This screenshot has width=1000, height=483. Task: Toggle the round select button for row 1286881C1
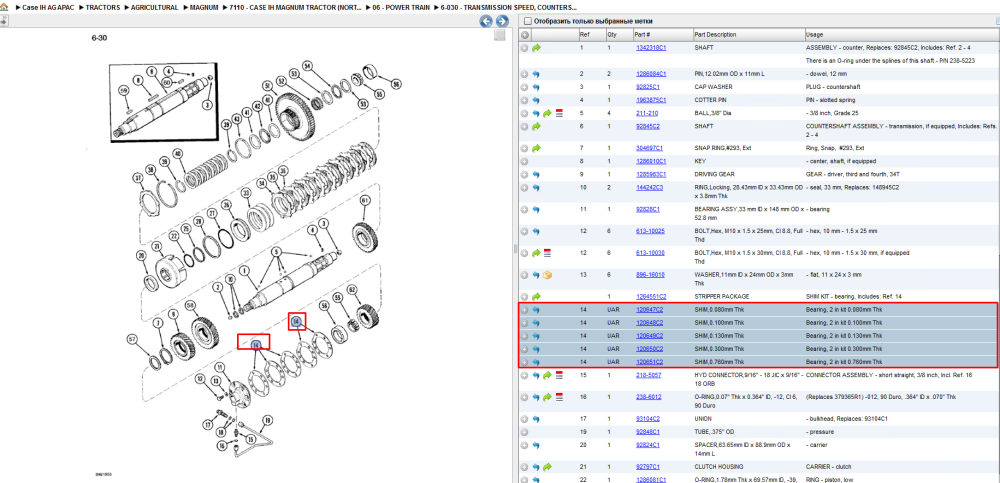pos(525,480)
